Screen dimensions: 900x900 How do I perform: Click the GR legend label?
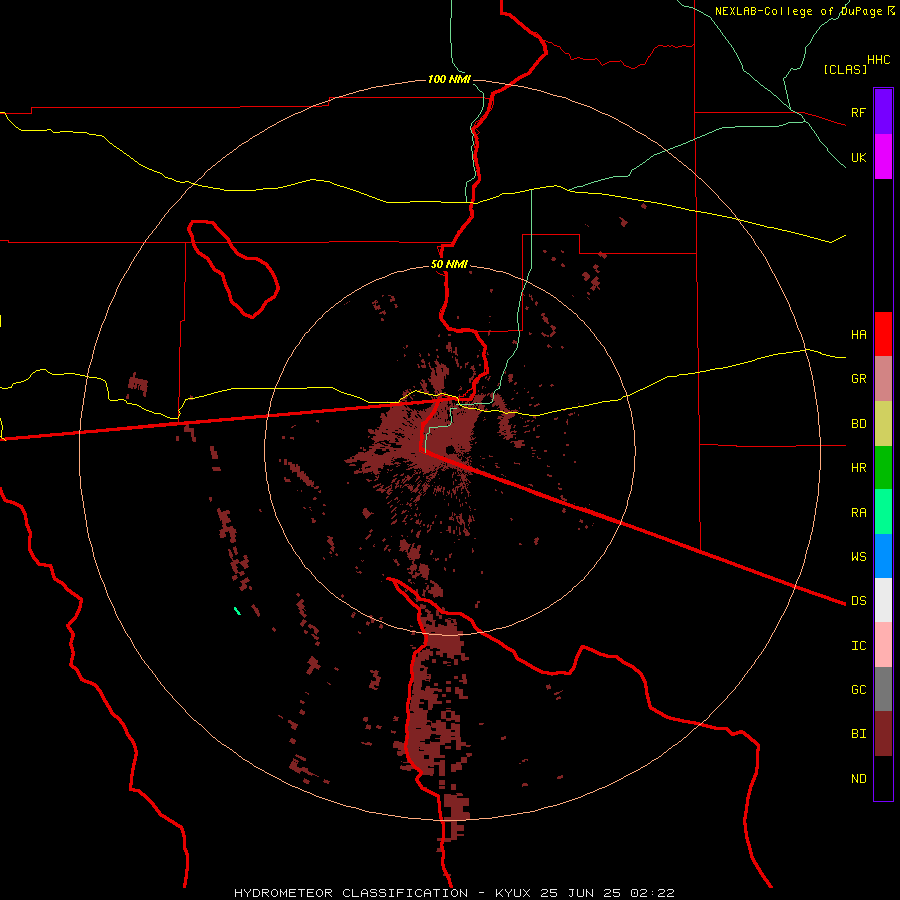click(x=858, y=379)
